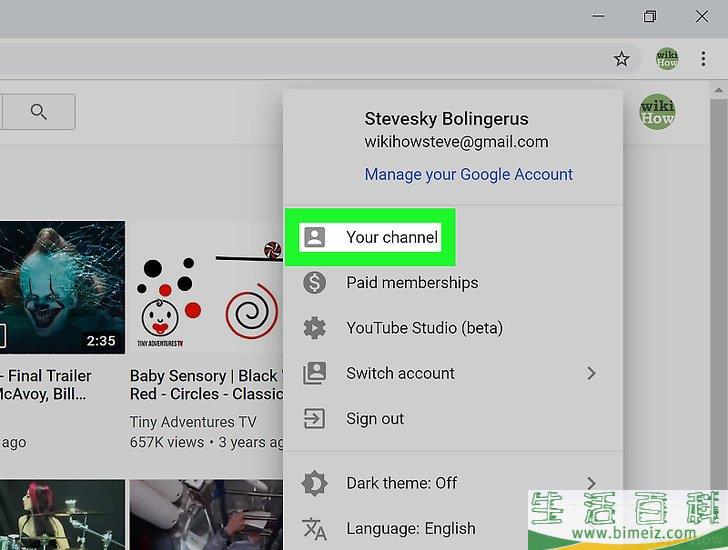Click the Dark theme moon icon
728x550 pixels.
click(x=314, y=483)
